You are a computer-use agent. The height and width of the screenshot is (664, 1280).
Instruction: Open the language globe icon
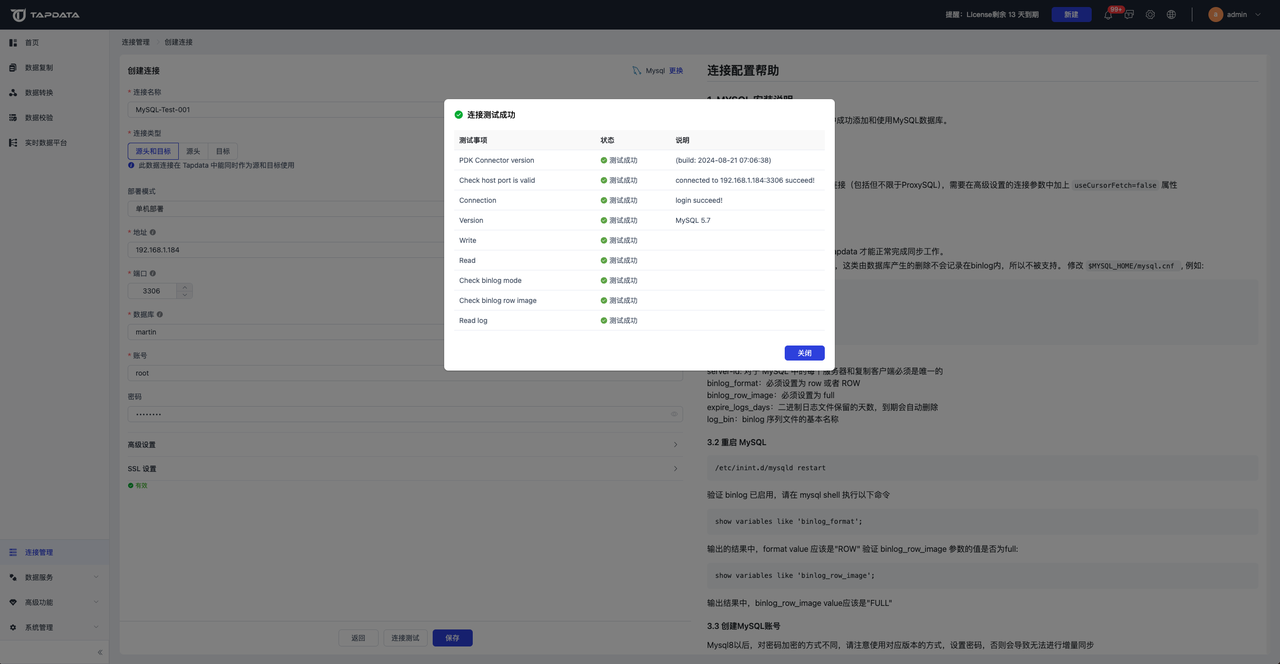click(1171, 15)
